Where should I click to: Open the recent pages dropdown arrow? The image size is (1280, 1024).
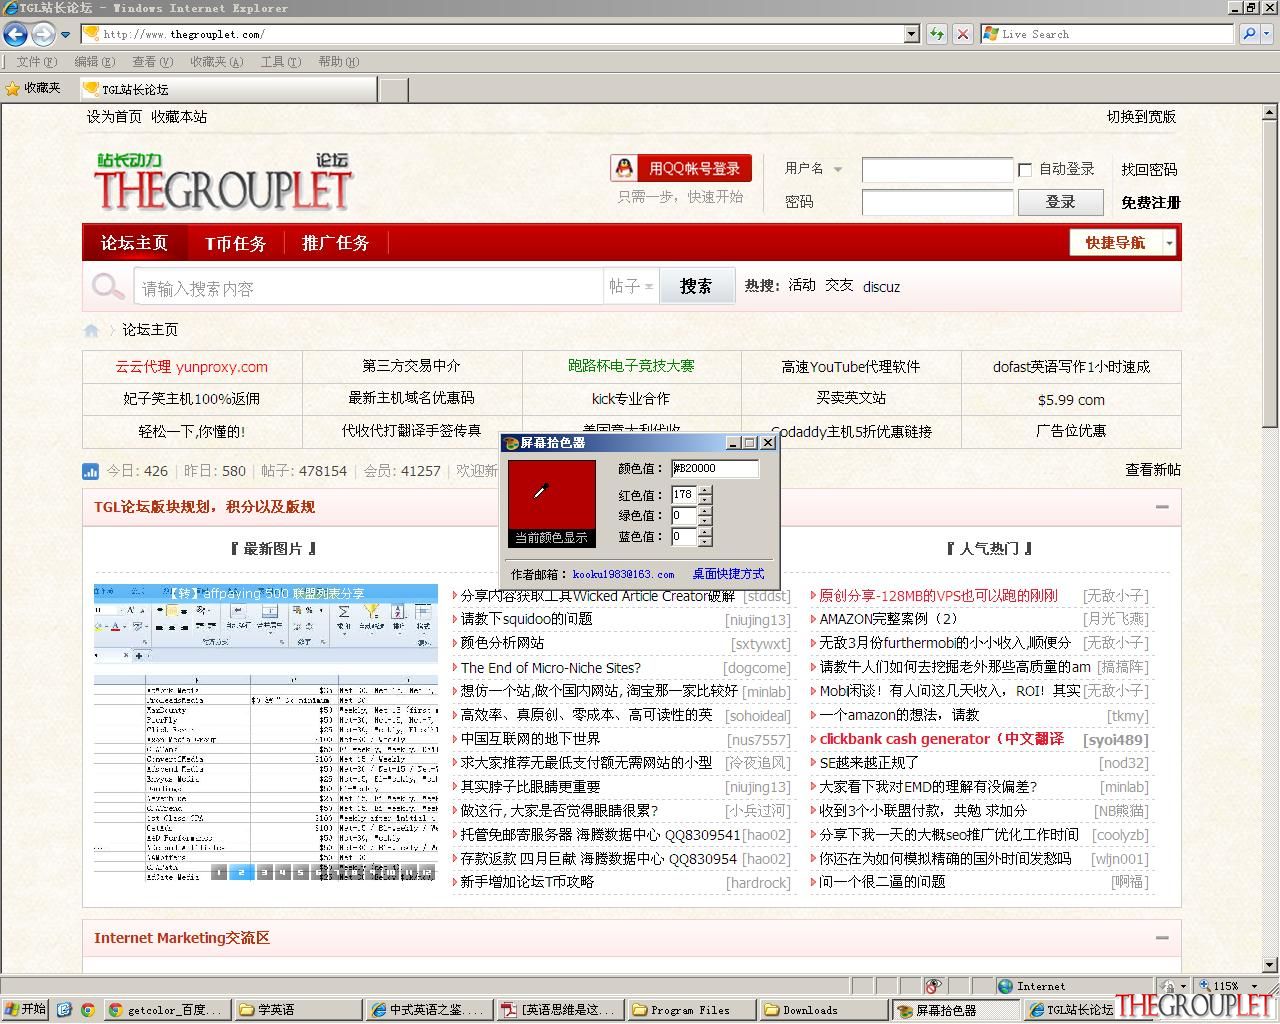[x=65, y=34]
